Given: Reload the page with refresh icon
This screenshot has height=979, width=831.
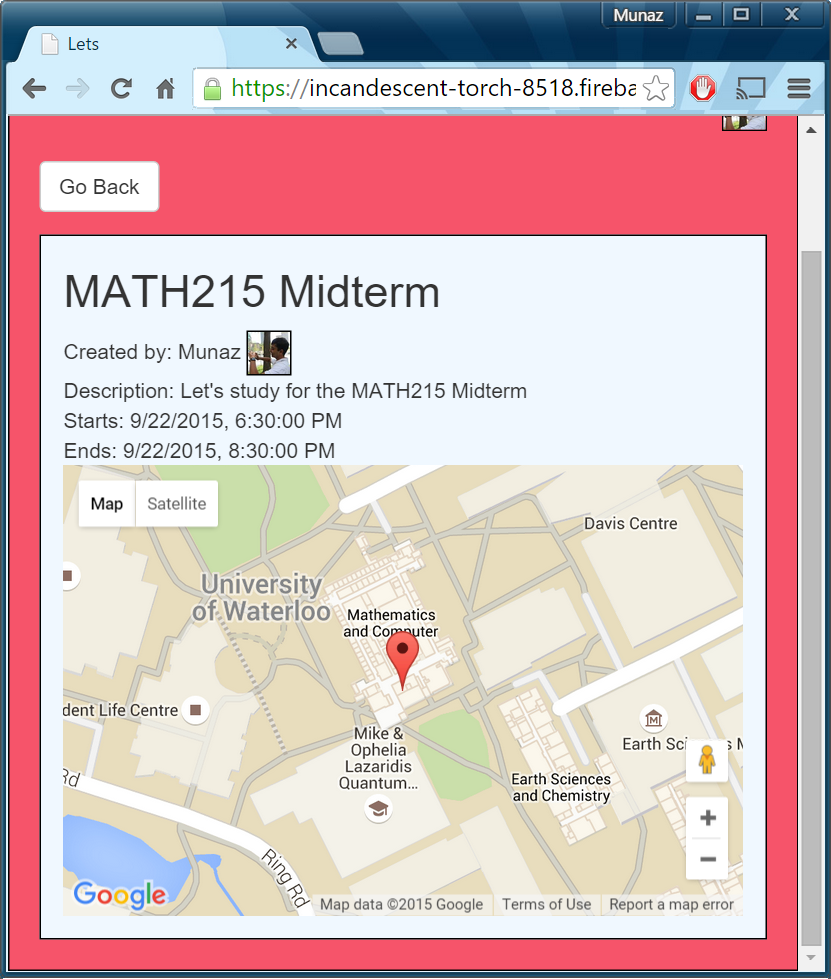Looking at the screenshot, I should coord(121,89).
